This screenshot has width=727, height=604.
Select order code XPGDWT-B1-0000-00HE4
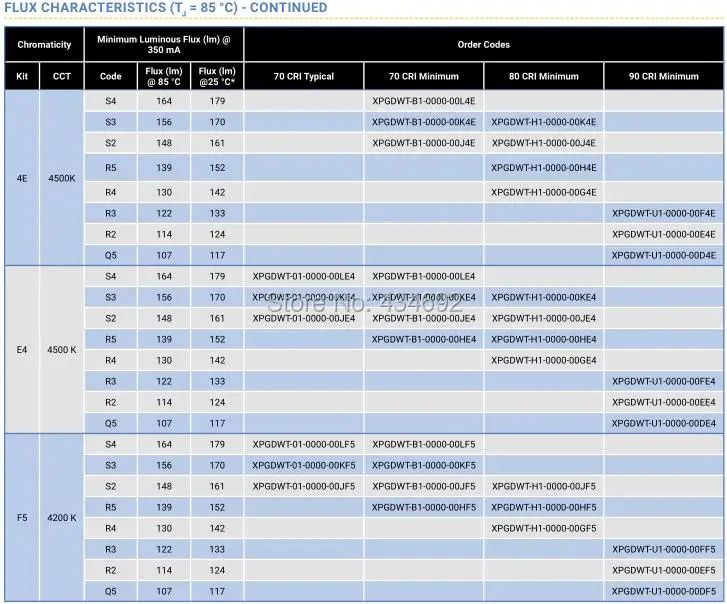tap(423, 339)
